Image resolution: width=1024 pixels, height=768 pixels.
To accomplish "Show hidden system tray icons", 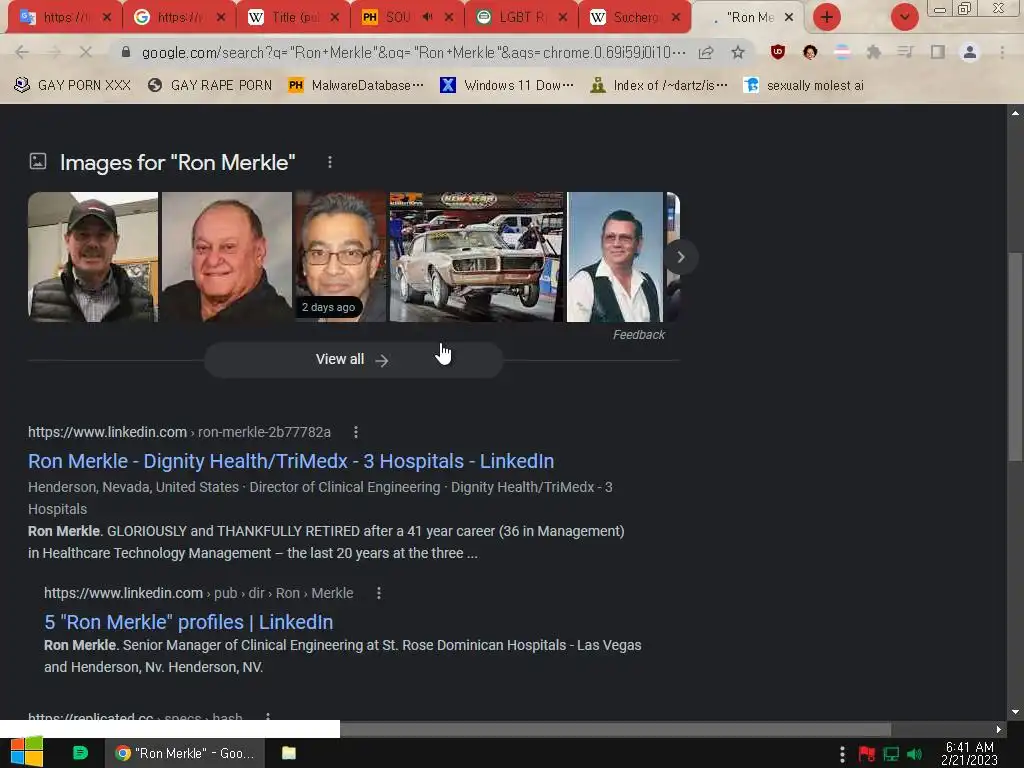I will click(842, 755).
